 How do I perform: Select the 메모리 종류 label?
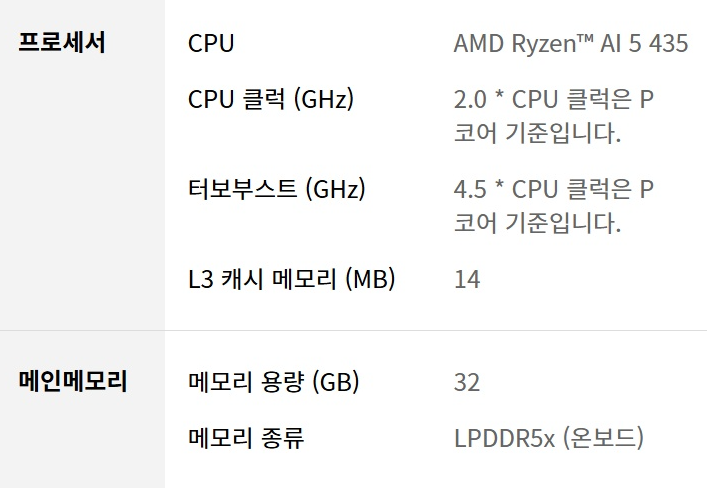click(246, 437)
